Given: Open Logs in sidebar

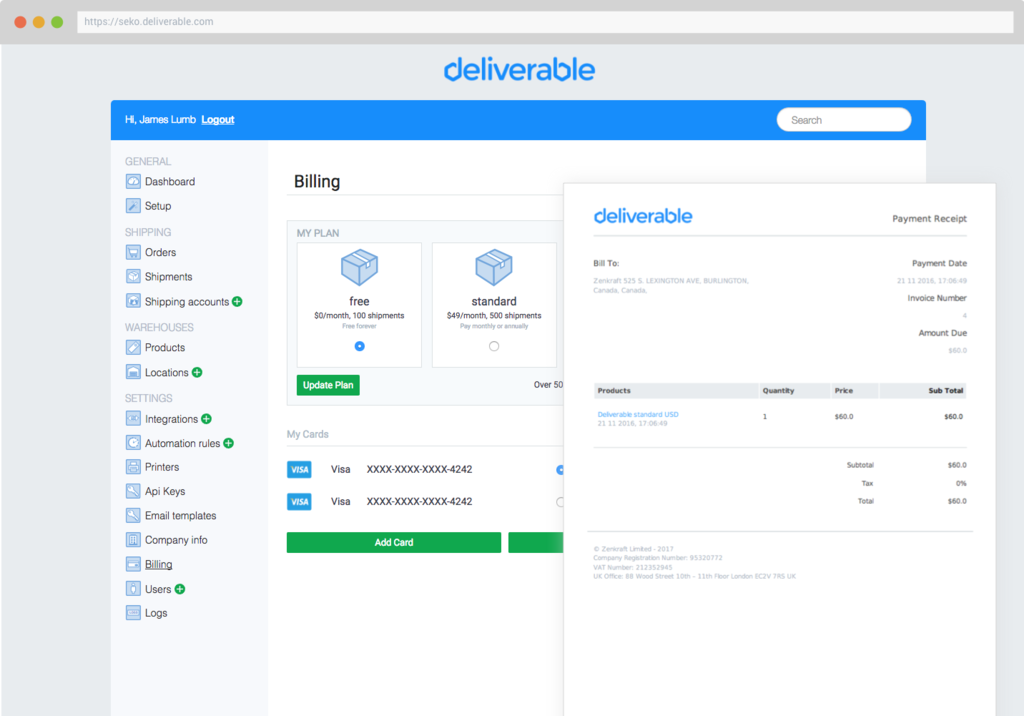Looking at the screenshot, I should point(156,613).
